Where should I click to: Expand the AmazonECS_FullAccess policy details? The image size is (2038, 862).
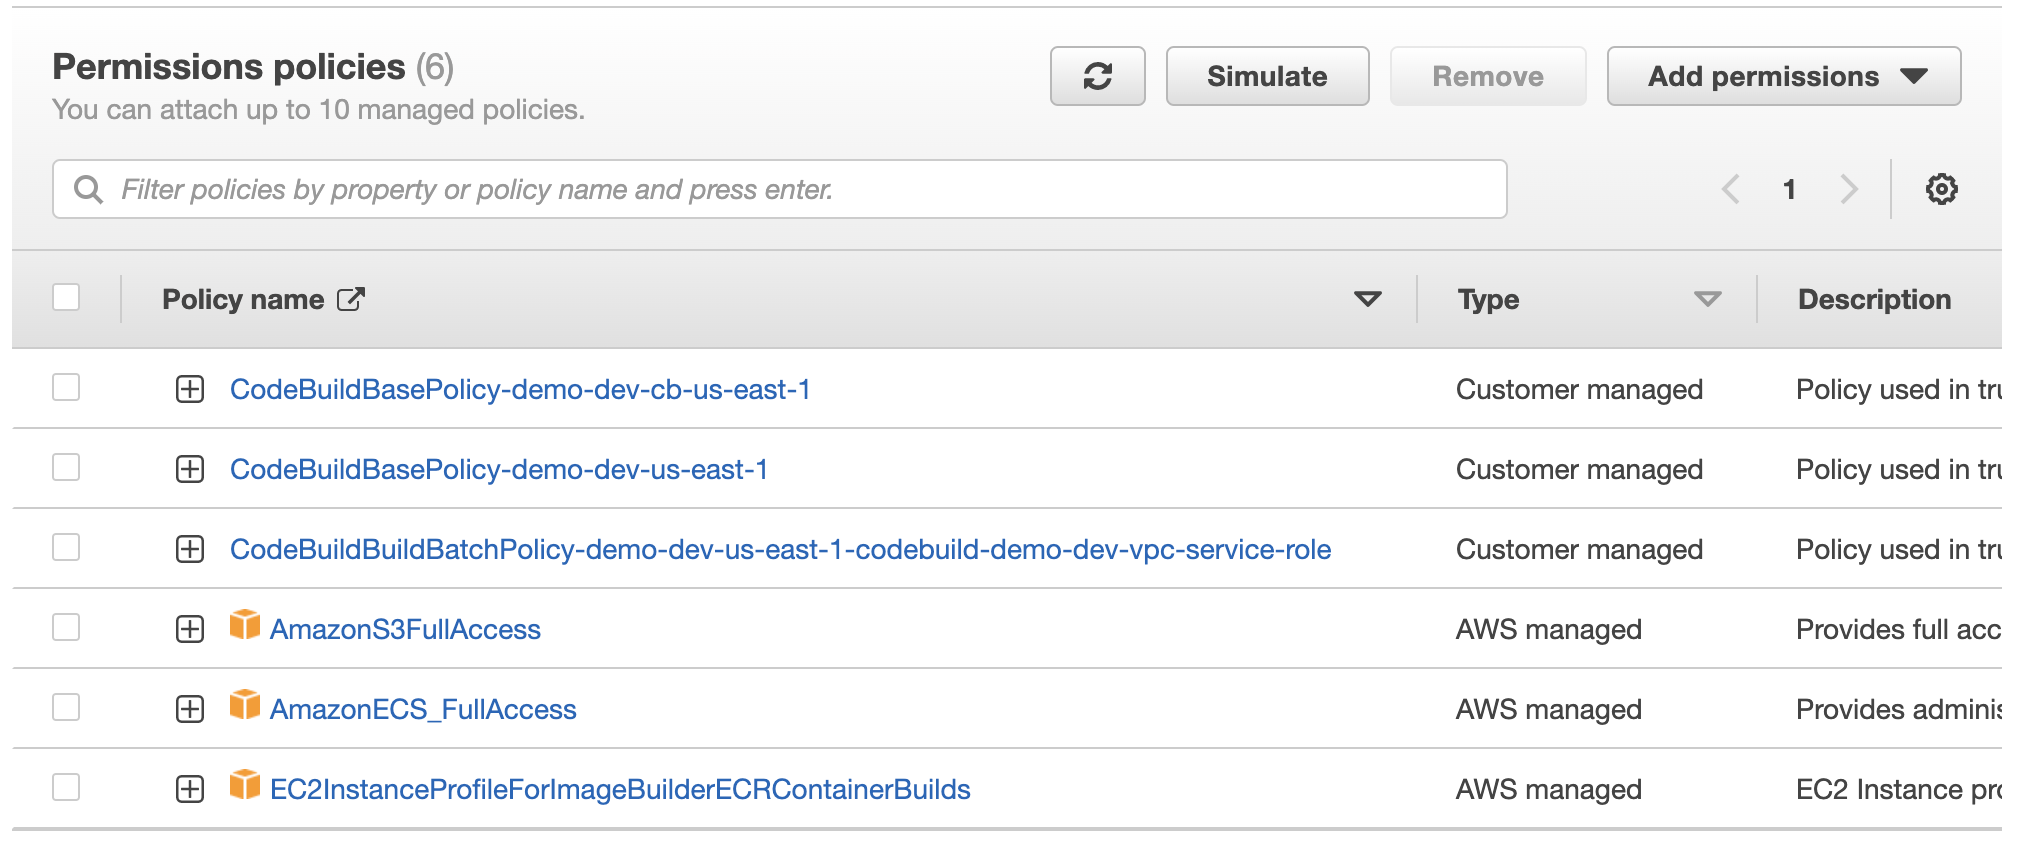[189, 708]
